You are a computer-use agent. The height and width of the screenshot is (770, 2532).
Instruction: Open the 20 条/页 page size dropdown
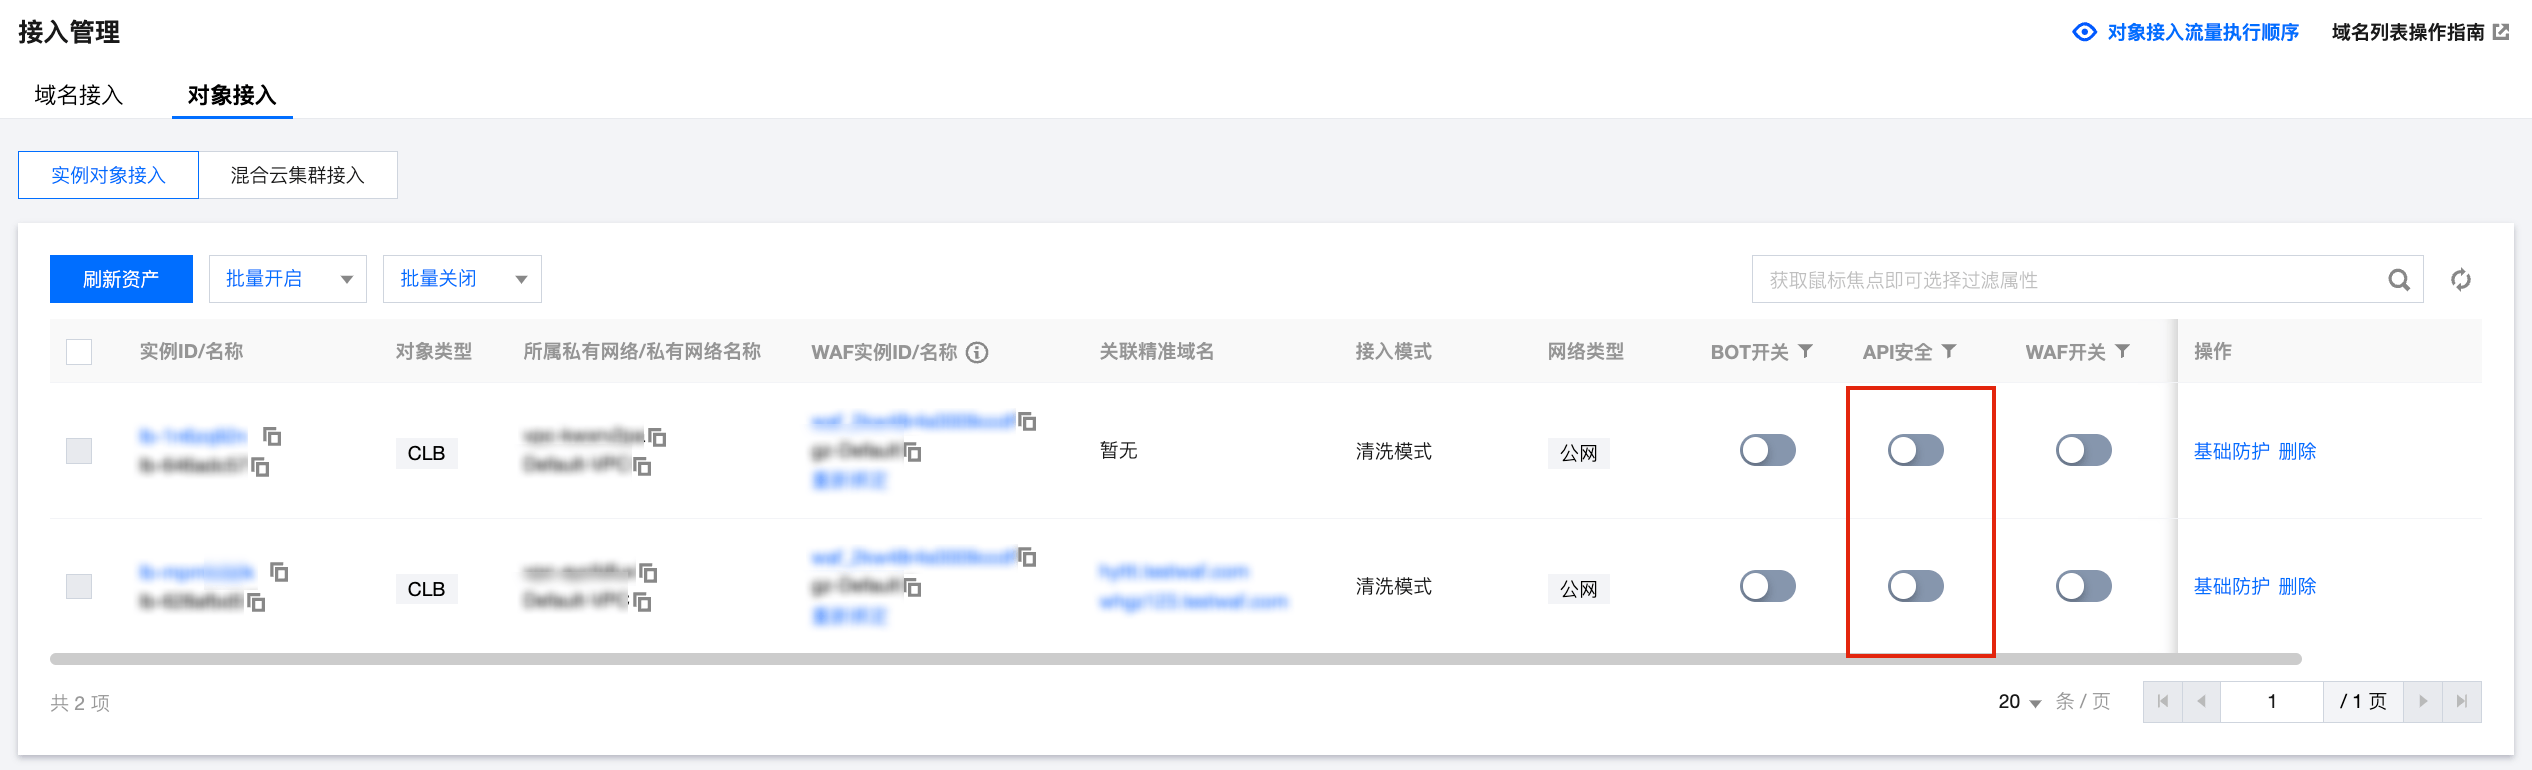(2019, 702)
